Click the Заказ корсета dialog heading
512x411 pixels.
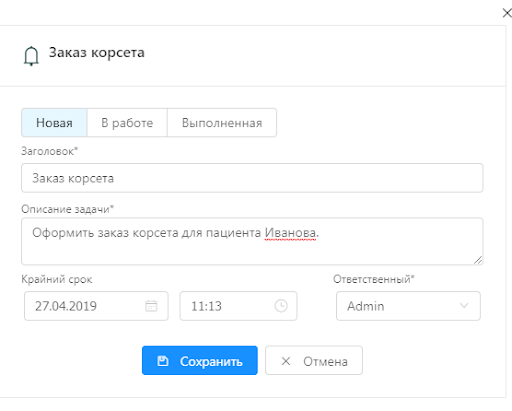point(97,53)
